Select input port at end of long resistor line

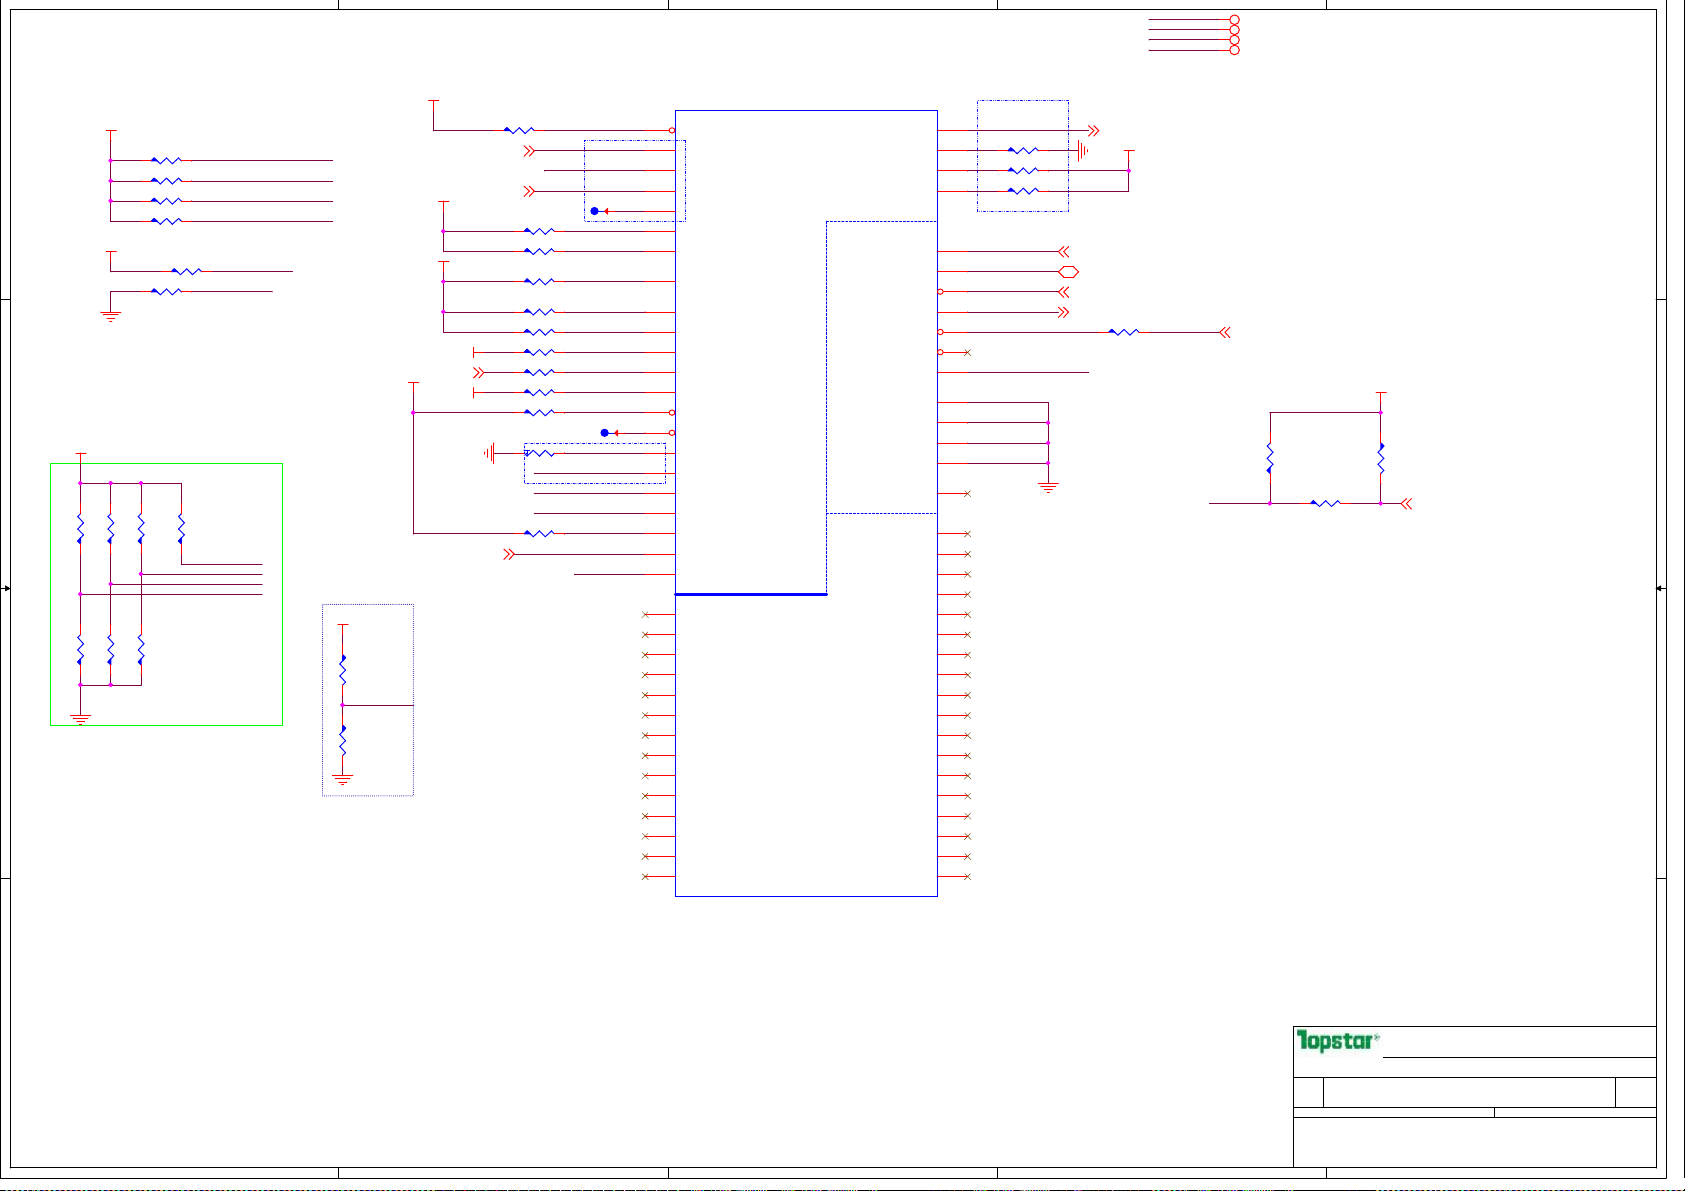(1225, 332)
